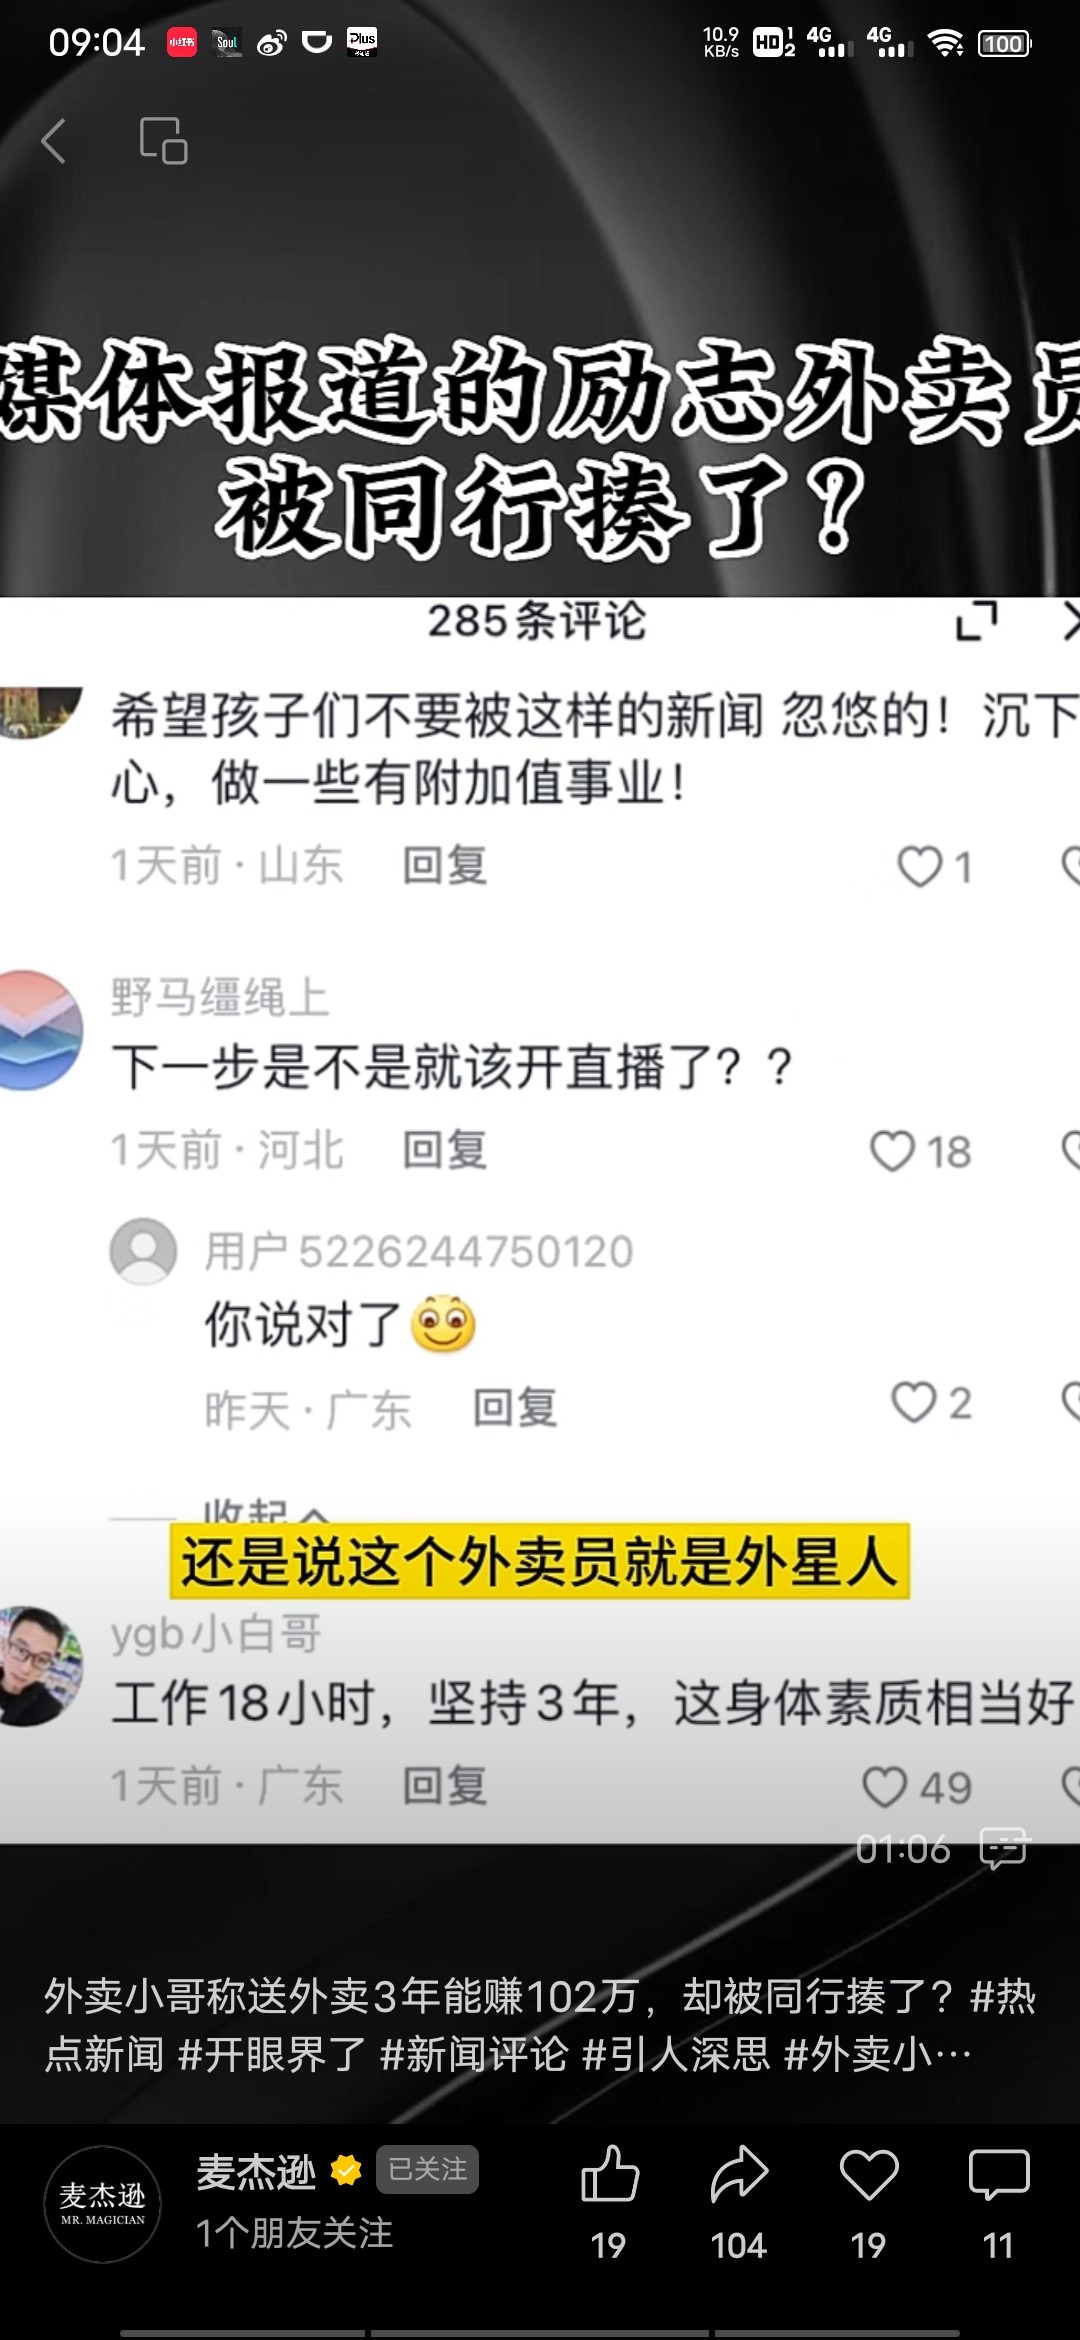Reply to 用户5226244750120's comment
This screenshot has height=2340, width=1080.
tap(515, 1408)
